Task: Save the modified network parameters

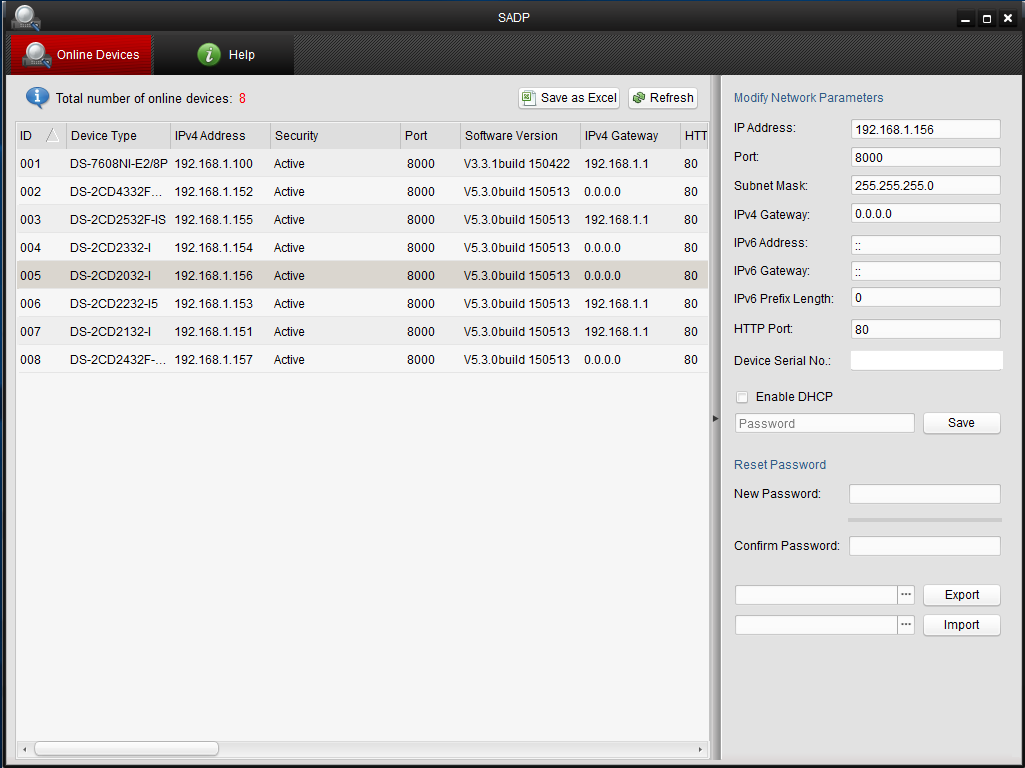Action: pyautogui.click(x=961, y=423)
